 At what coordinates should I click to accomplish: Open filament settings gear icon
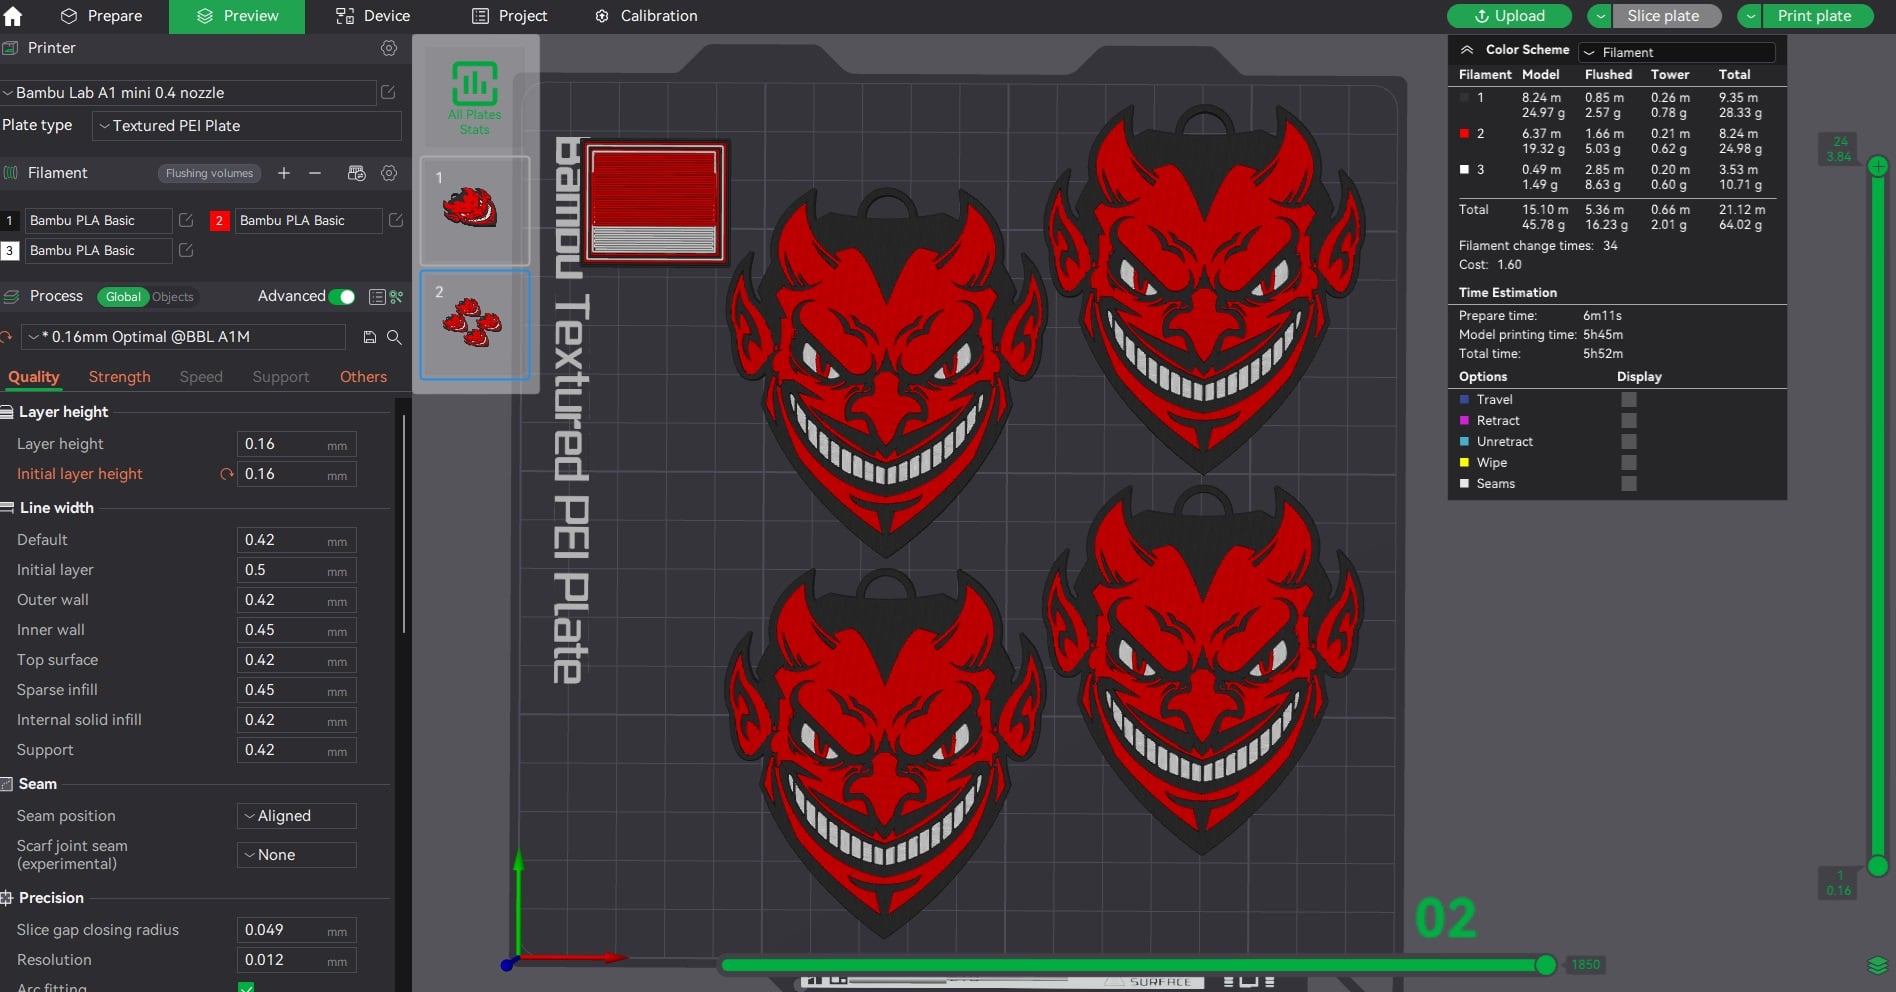point(389,173)
